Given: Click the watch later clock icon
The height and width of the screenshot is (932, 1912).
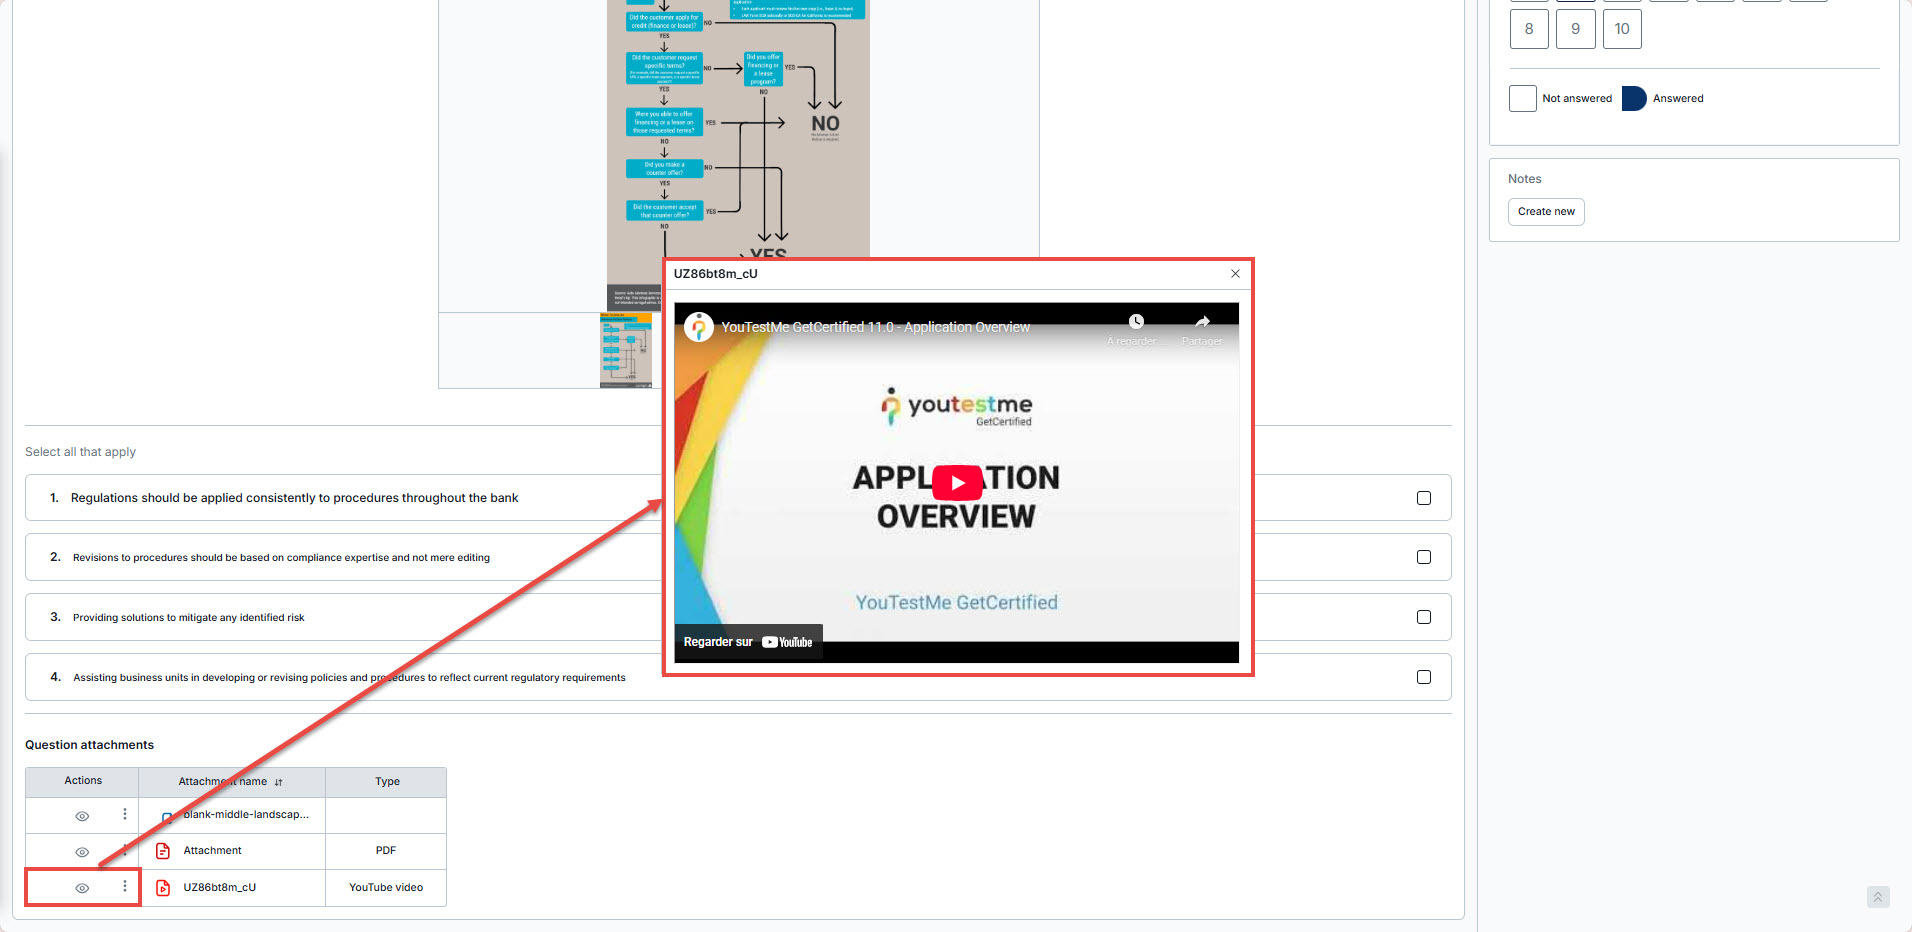Looking at the screenshot, I should click(x=1136, y=322).
